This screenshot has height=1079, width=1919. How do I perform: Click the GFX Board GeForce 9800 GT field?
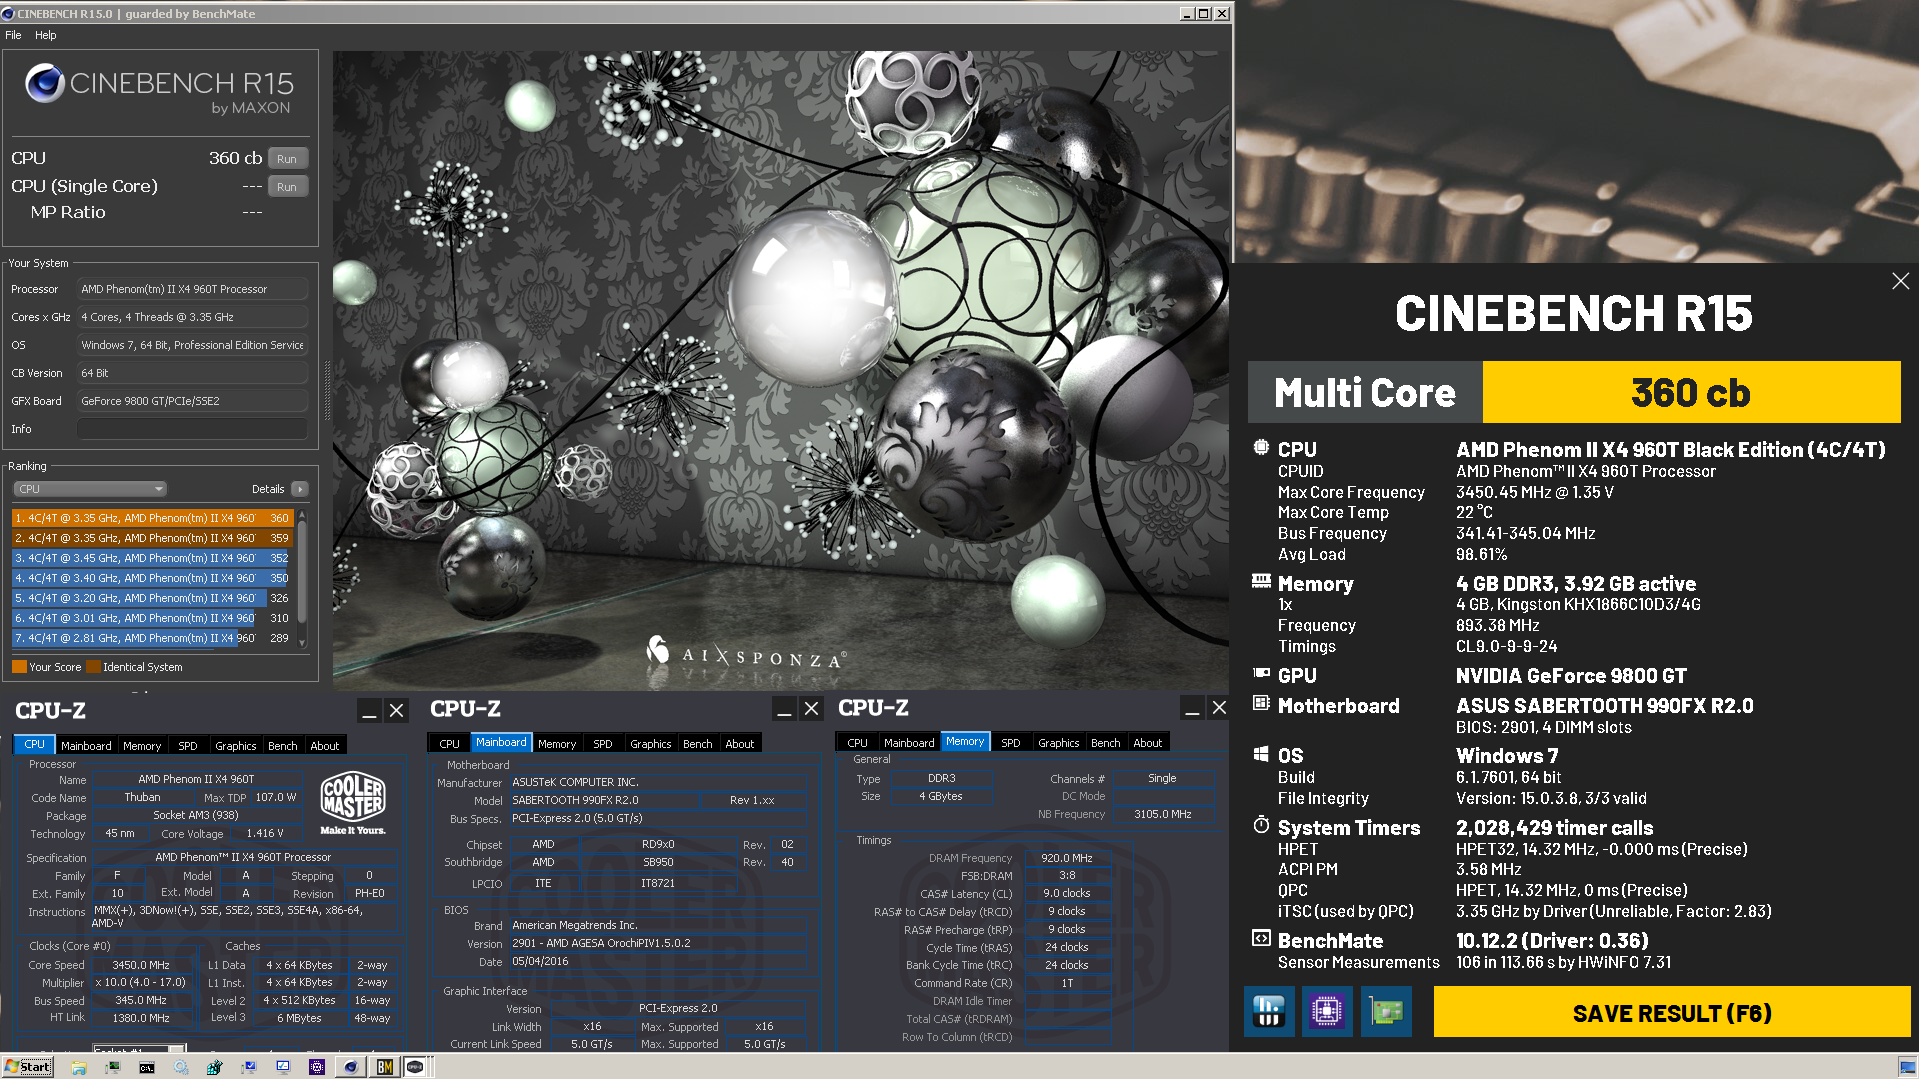[192, 401]
